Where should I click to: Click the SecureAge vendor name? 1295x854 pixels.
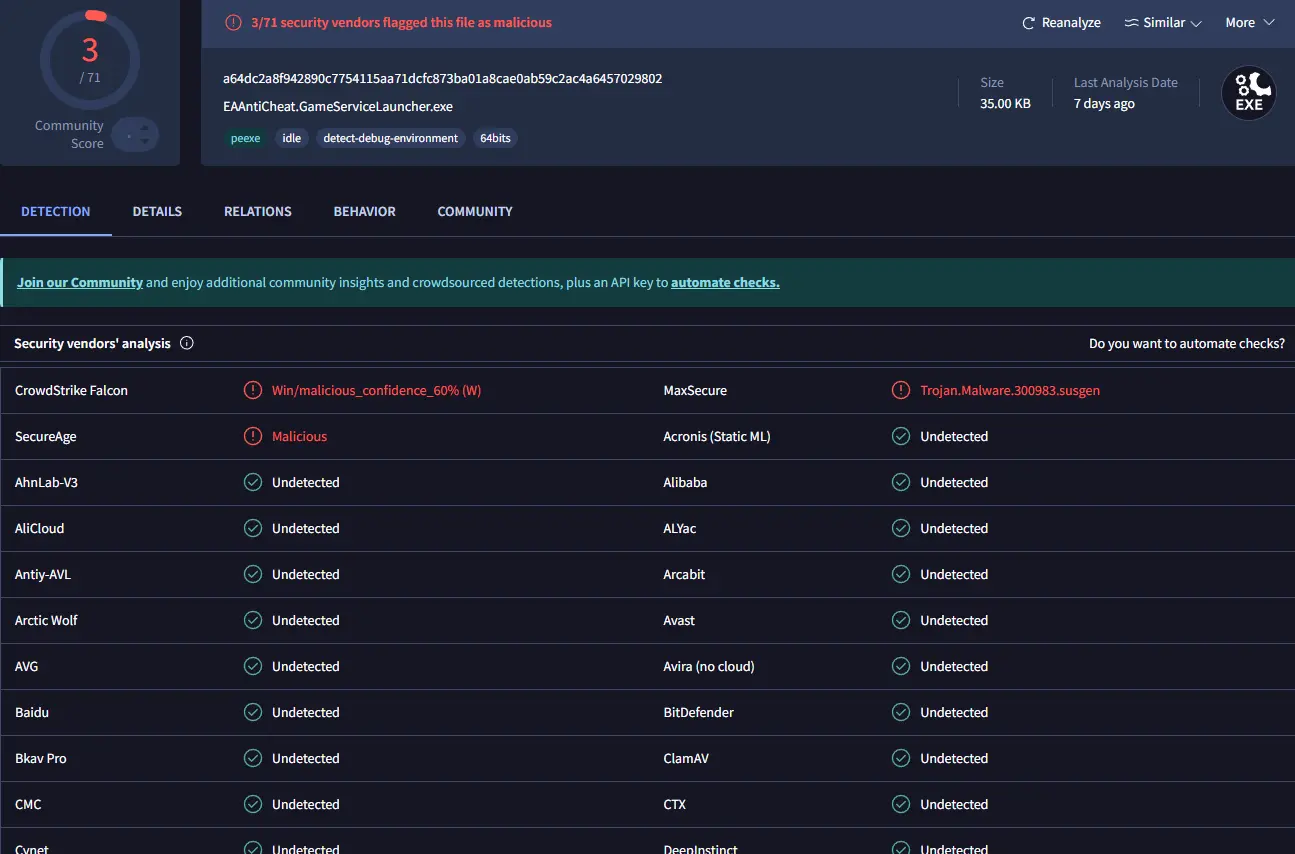pyautogui.click(x=45, y=436)
